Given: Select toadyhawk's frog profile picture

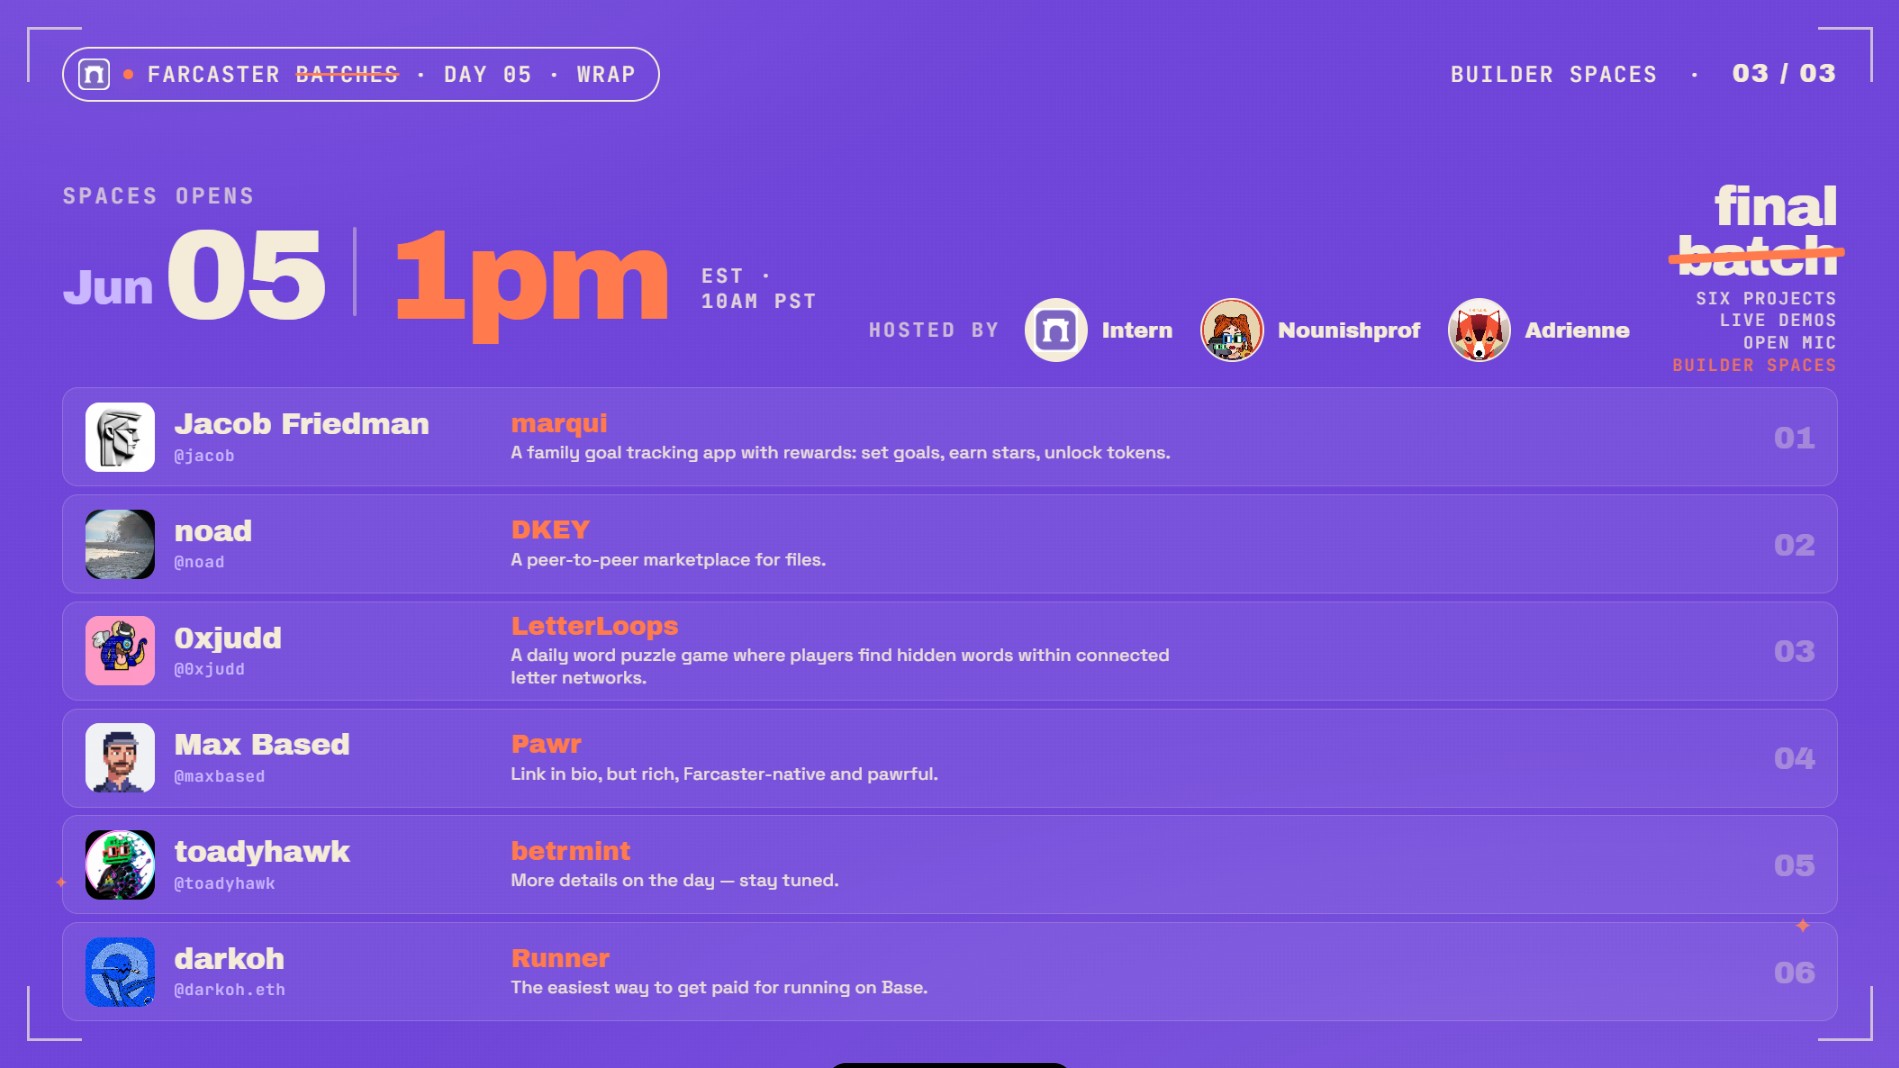Looking at the screenshot, I should point(120,865).
